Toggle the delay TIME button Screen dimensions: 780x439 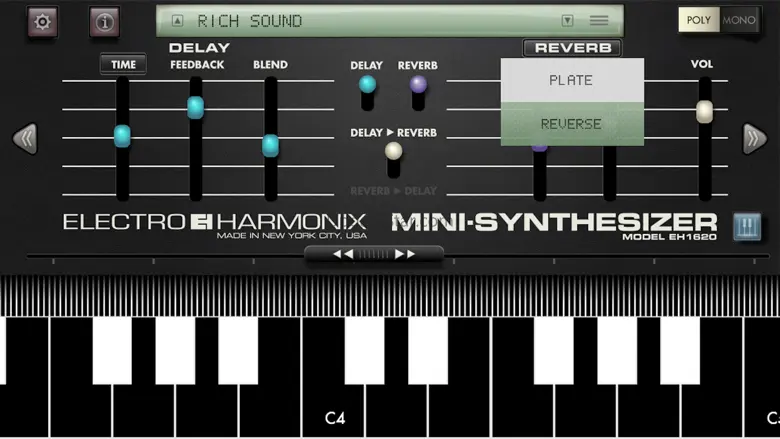click(x=123, y=64)
